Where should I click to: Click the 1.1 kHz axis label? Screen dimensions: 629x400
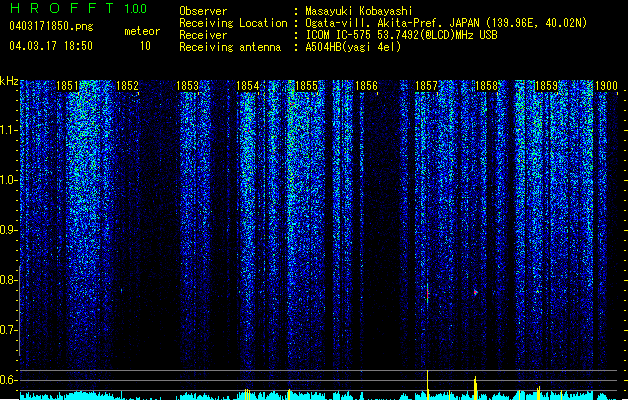(8, 130)
